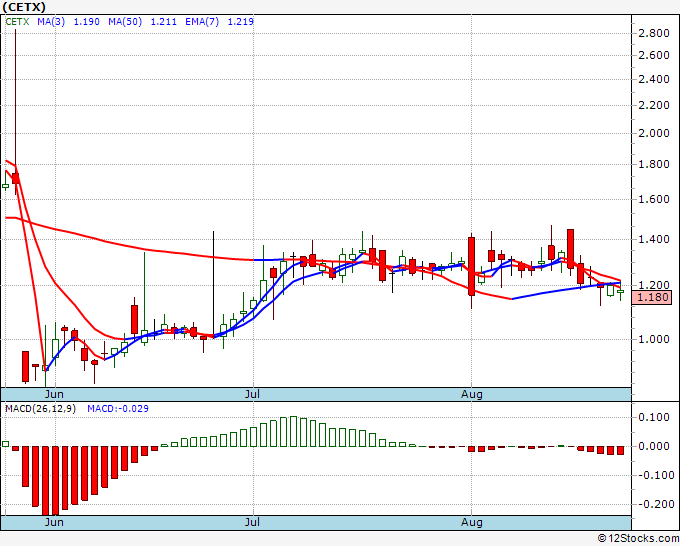Click the current price tag 1.180
Viewport: 680px width, 546px height.
[653, 298]
